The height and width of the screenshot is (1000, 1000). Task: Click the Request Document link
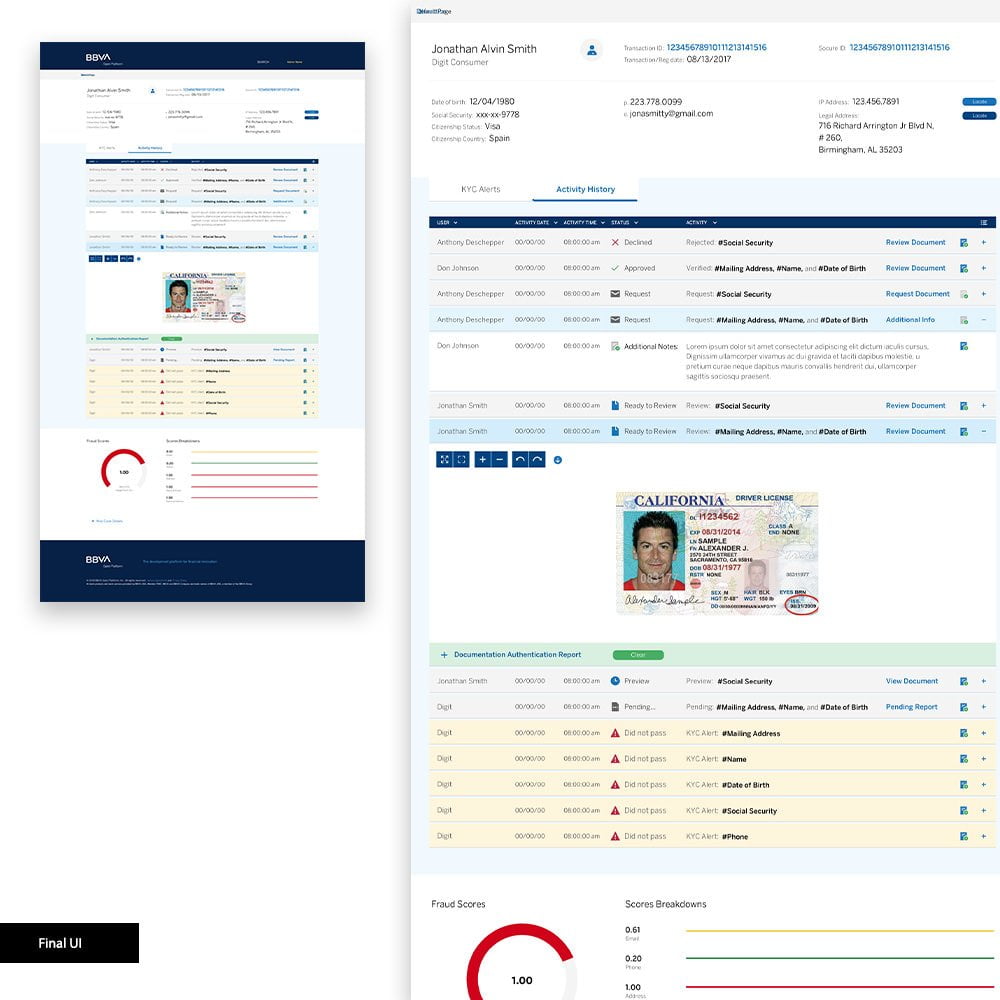917,294
